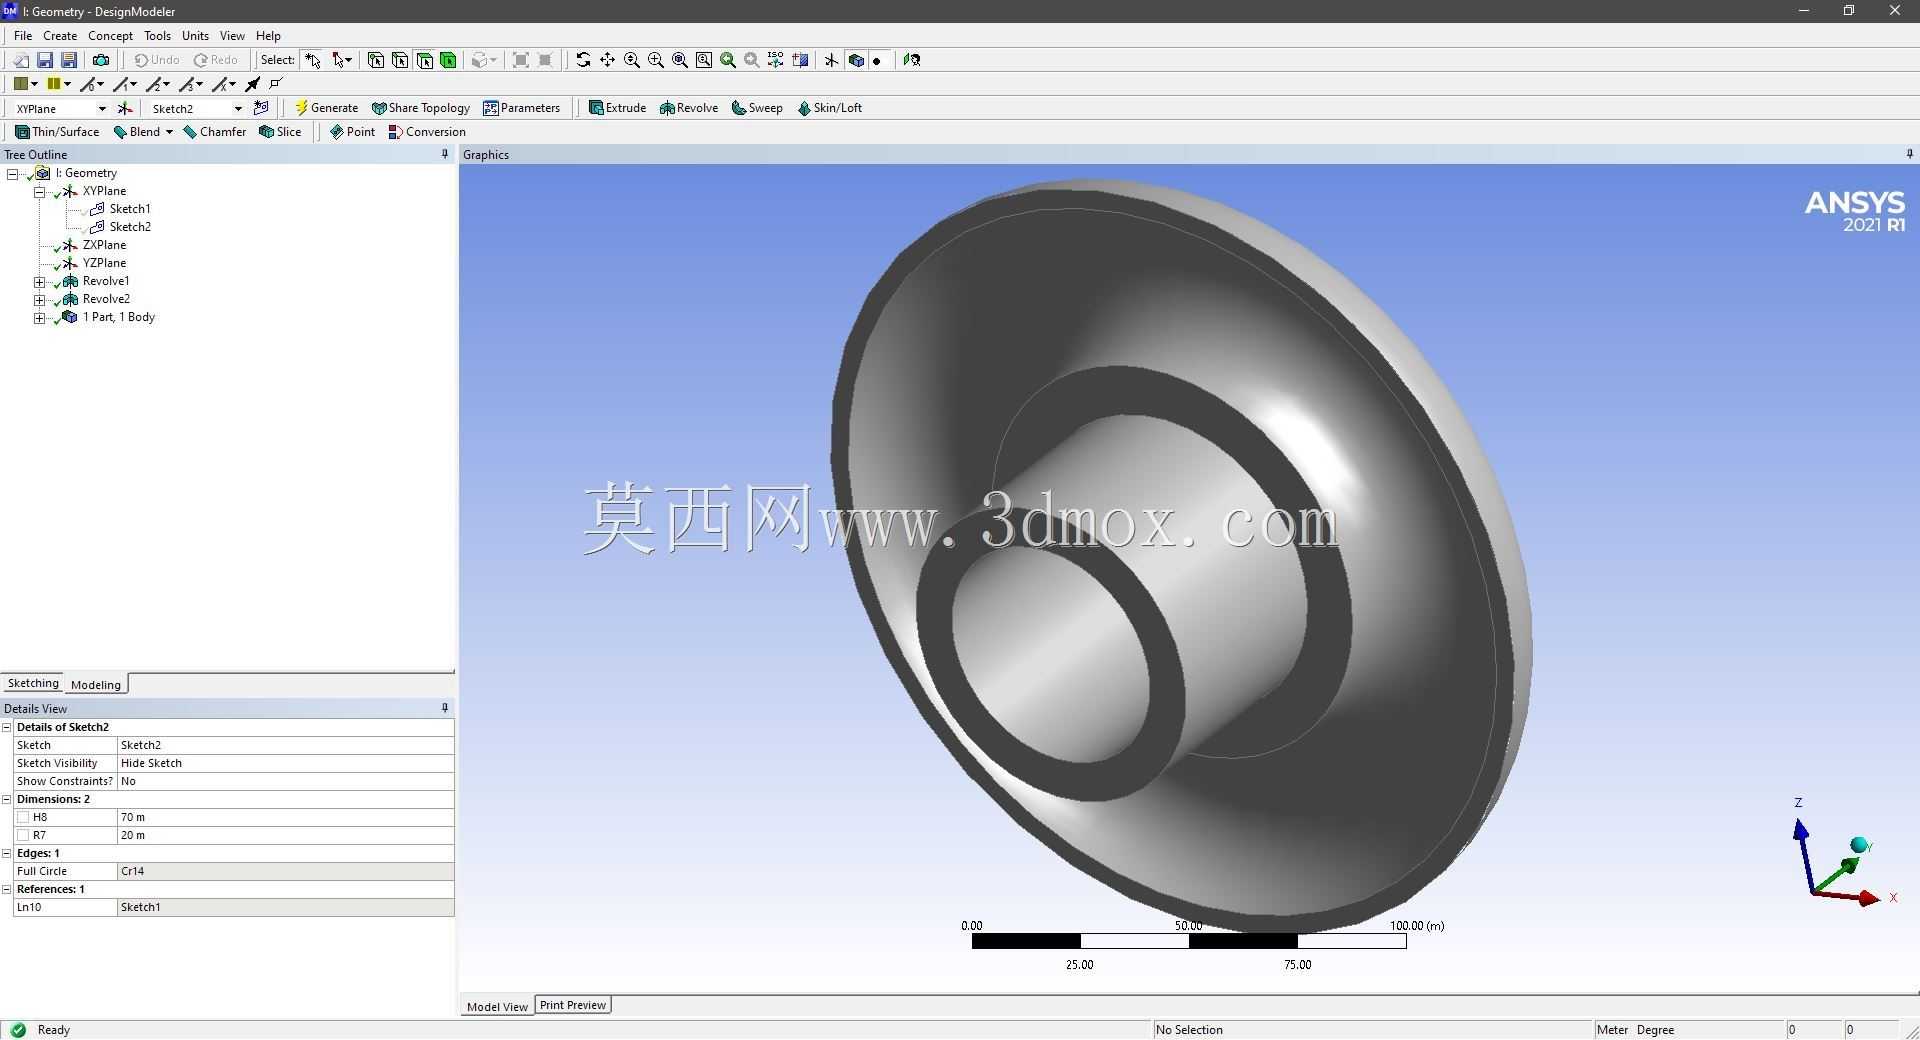Expand the Revolve1 tree node
The image size is (1920, 1040).
39,282
